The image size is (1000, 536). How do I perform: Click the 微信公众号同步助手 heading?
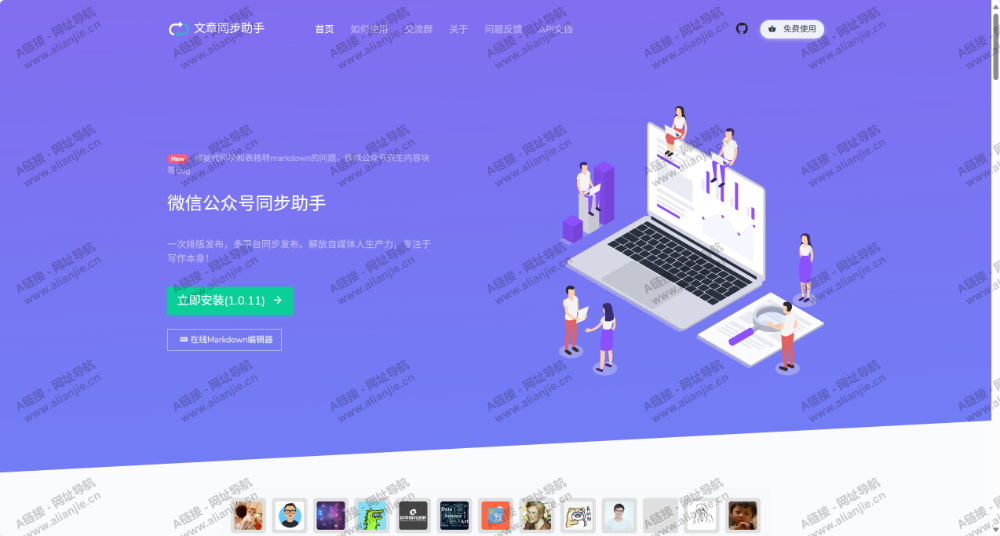pos(247,204)
